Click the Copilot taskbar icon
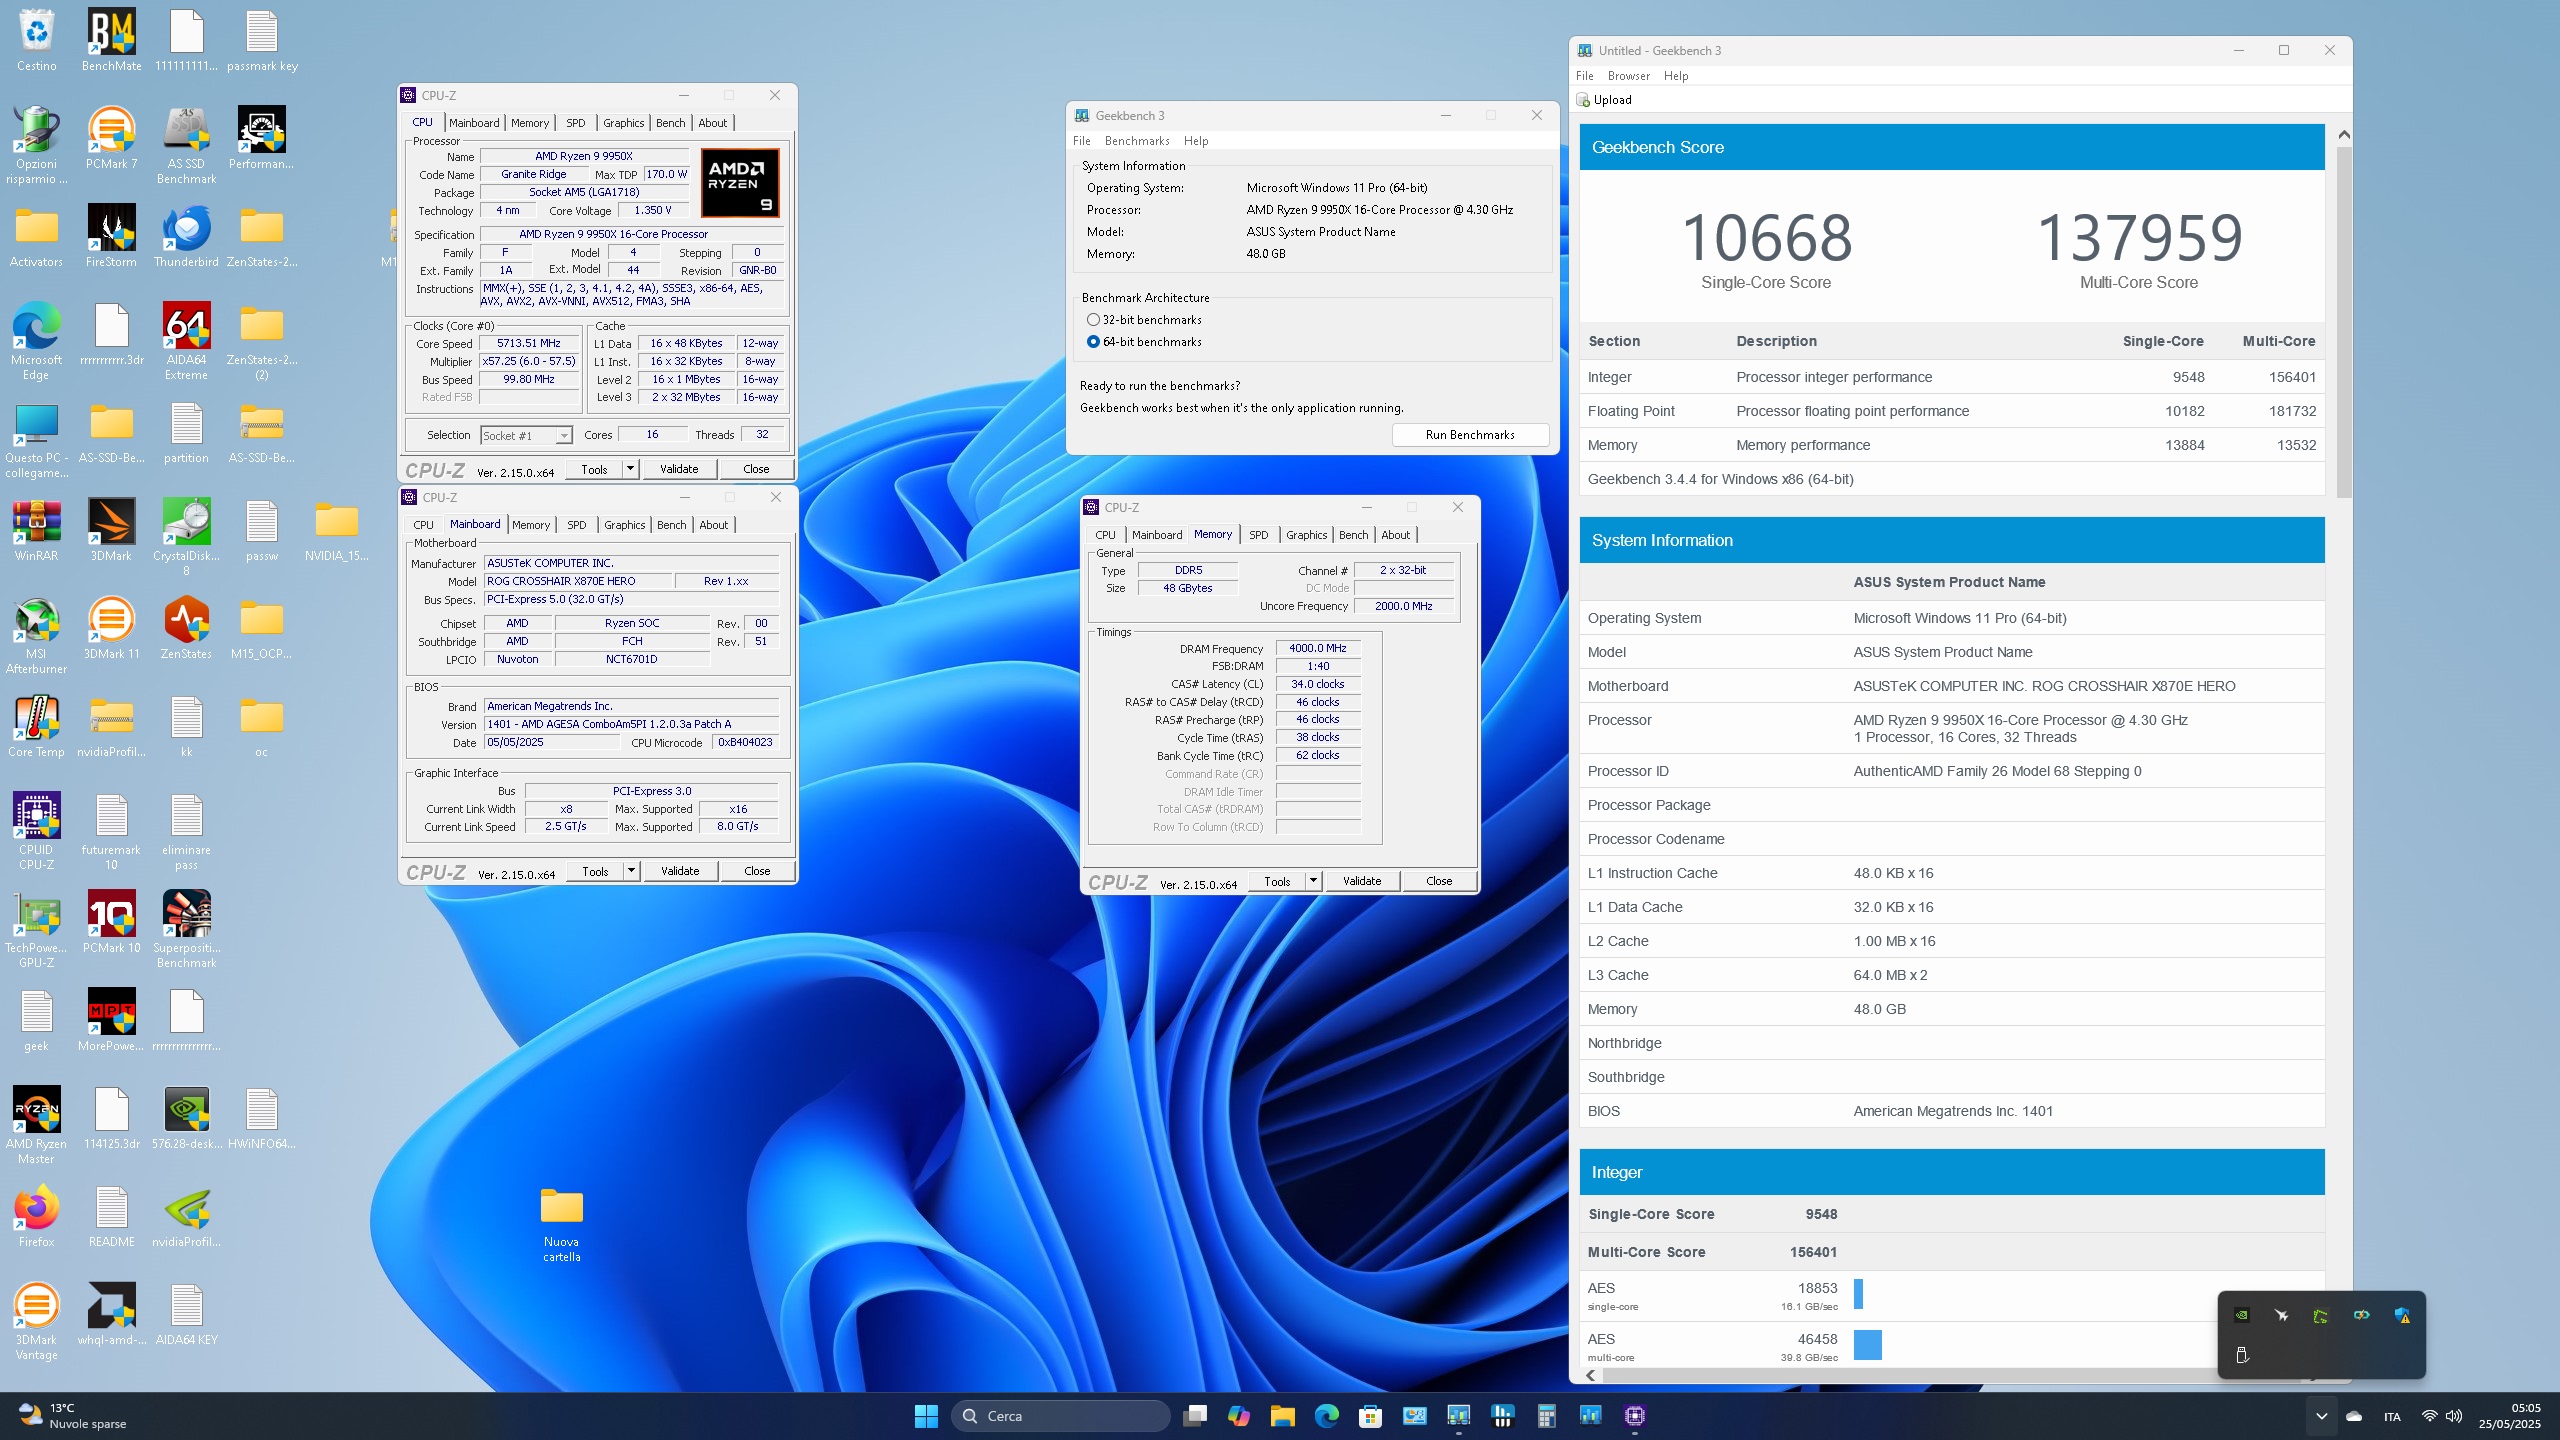Screen dimensions: 2560x1440 (x=1239, y=1415)
